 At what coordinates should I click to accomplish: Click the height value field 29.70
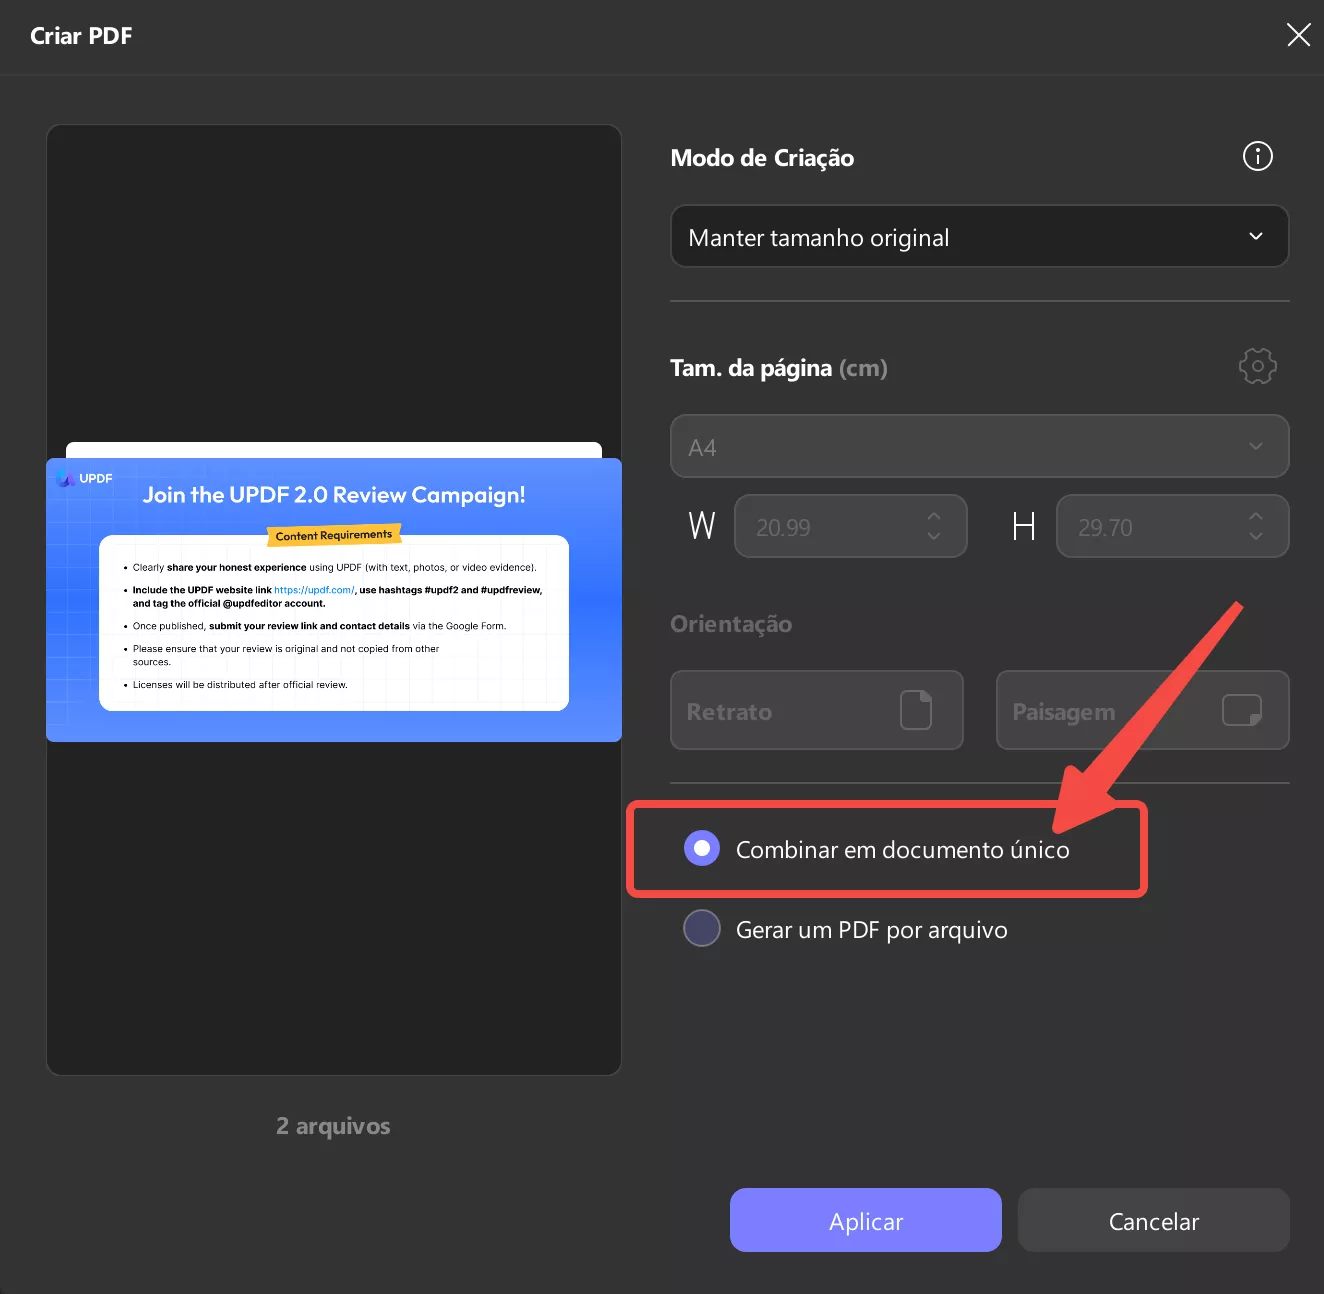[1173, 526]
